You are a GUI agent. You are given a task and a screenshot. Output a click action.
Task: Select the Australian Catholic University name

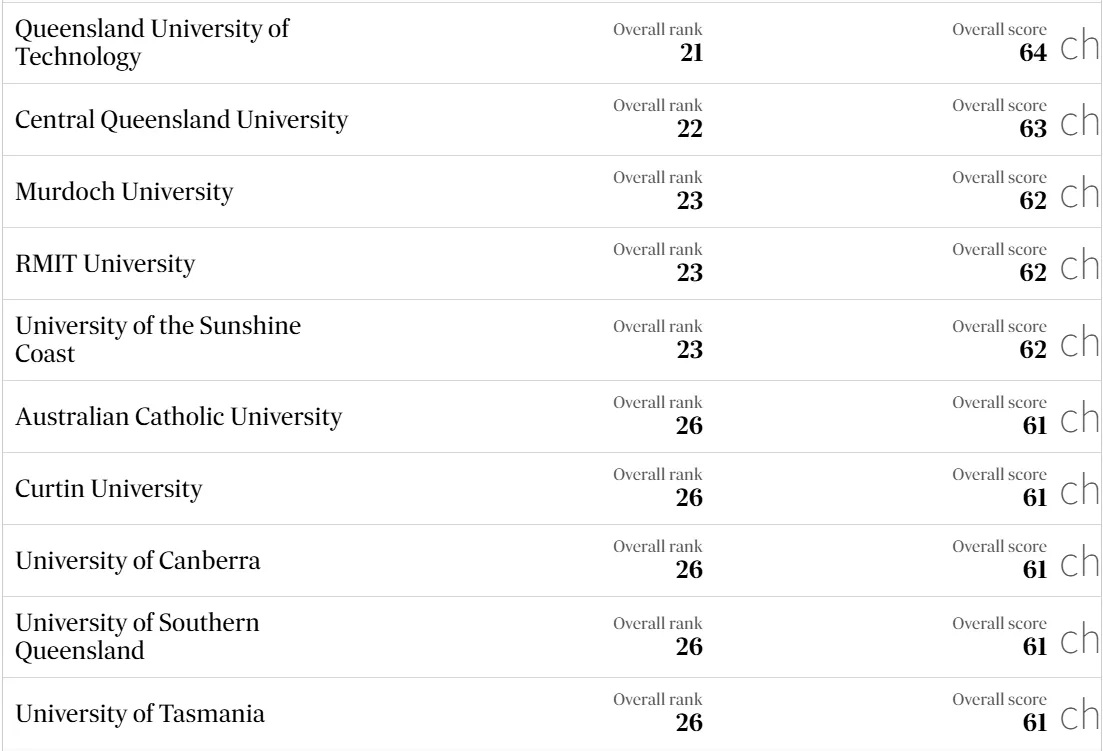click(179, 417)
